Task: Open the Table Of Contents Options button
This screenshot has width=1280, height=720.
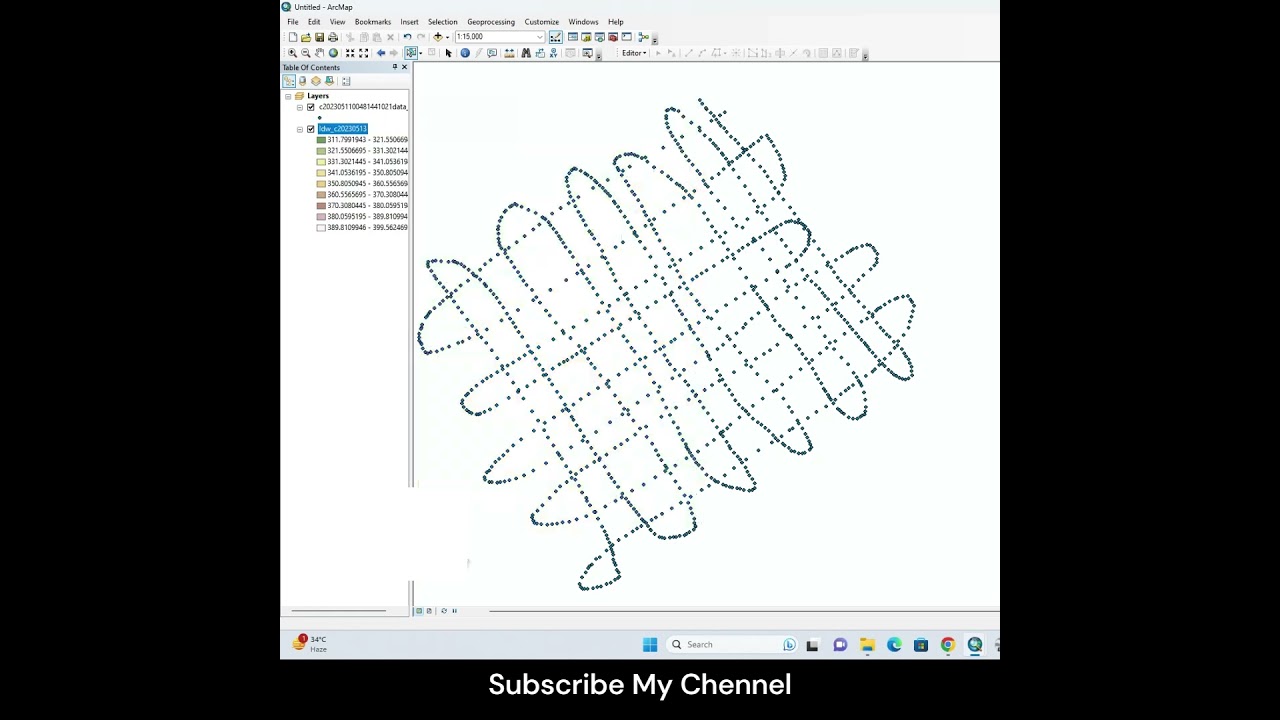Action: 346,81
